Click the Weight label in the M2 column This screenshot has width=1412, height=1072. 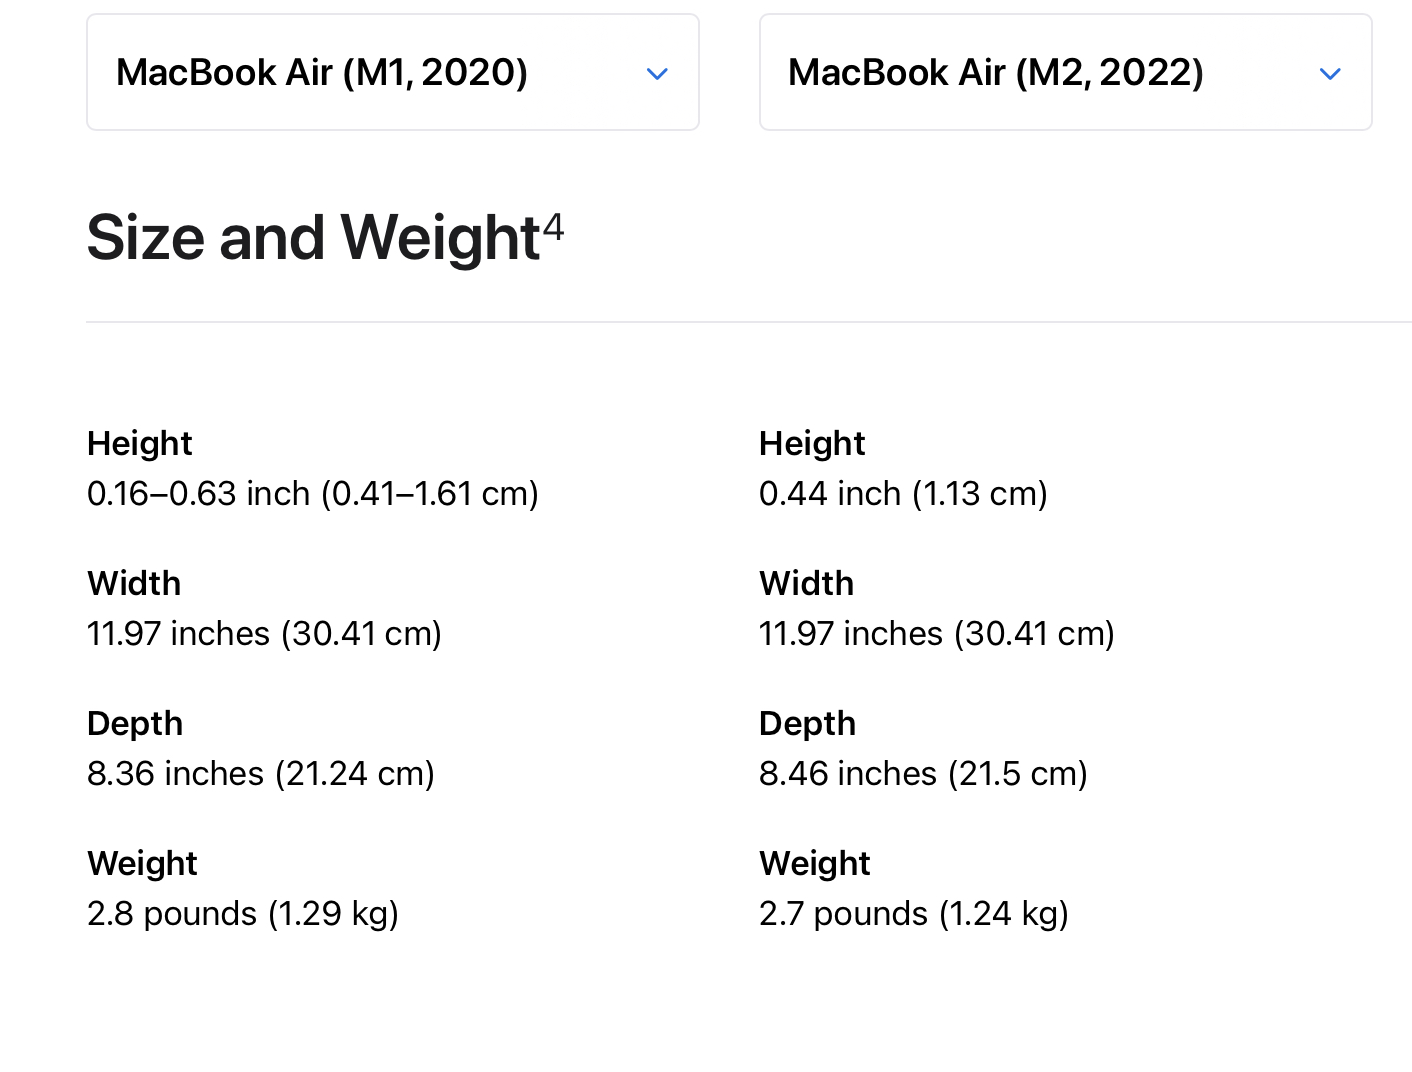coord(814,864)
